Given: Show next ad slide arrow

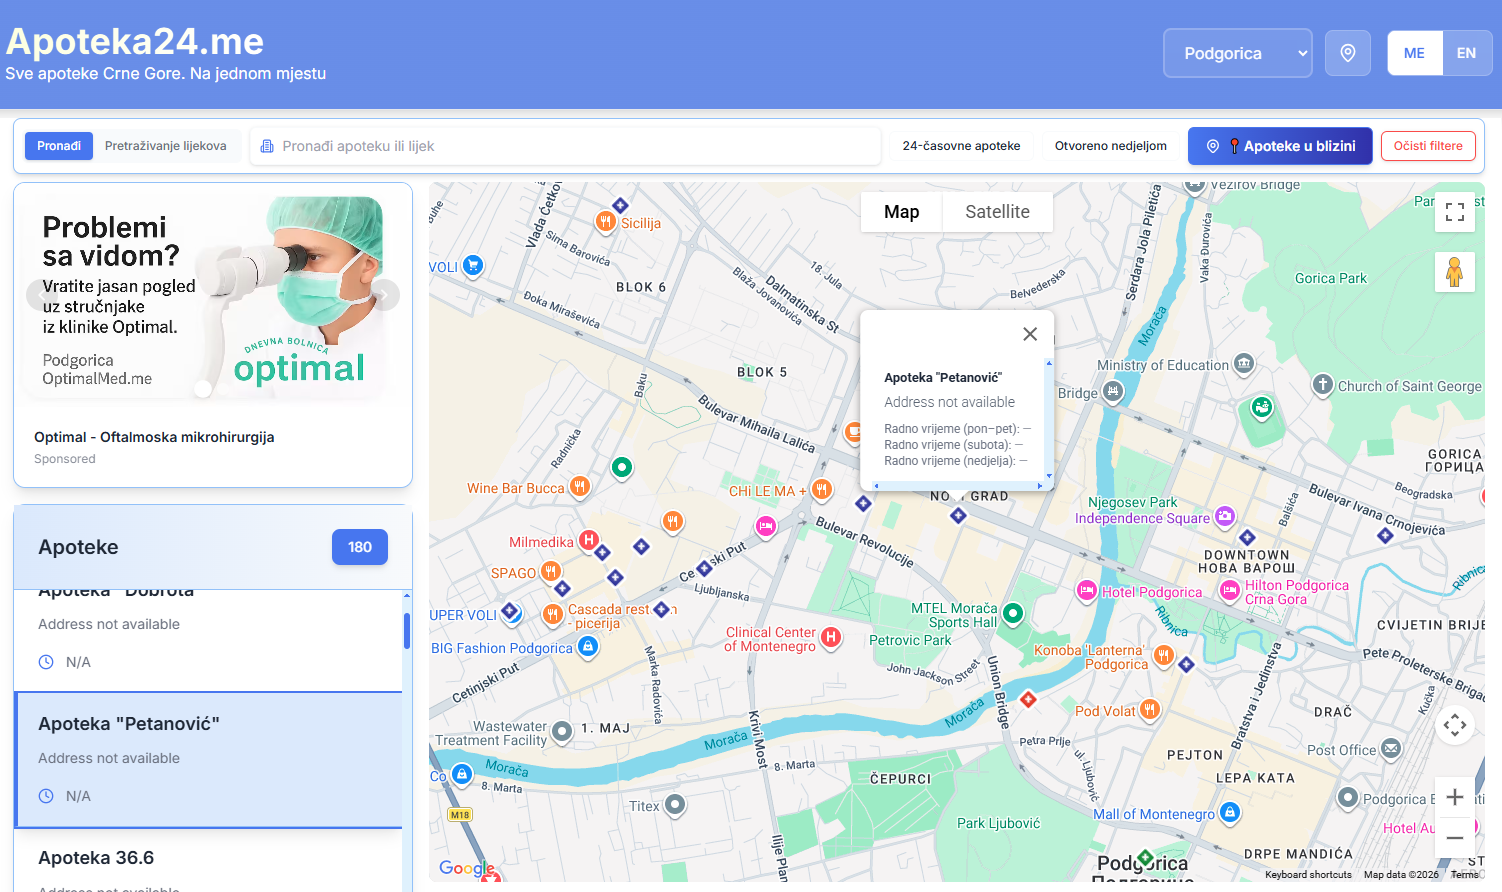Looking at the screenshot, I should [385, 294].
